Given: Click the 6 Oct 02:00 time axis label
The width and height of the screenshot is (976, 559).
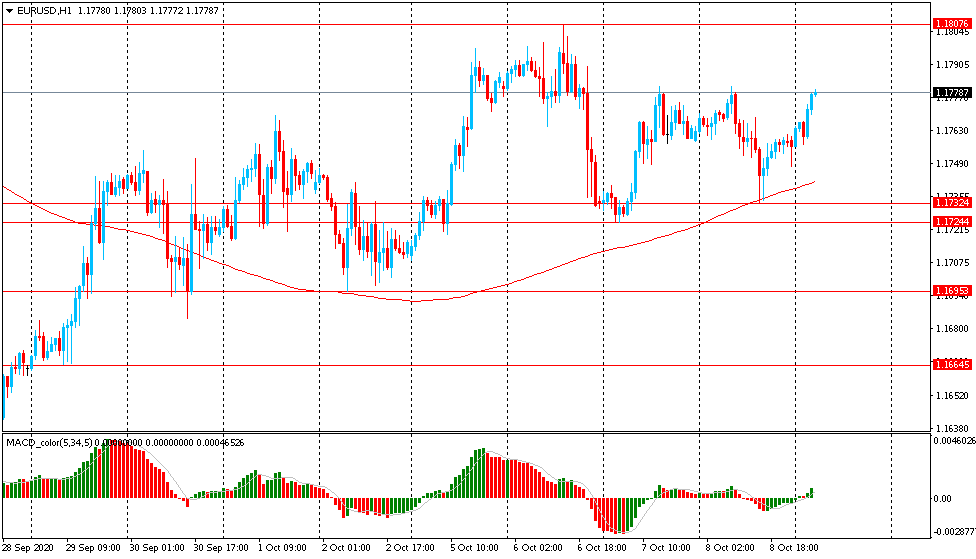Looking at the screenshot, I should 538,548.
